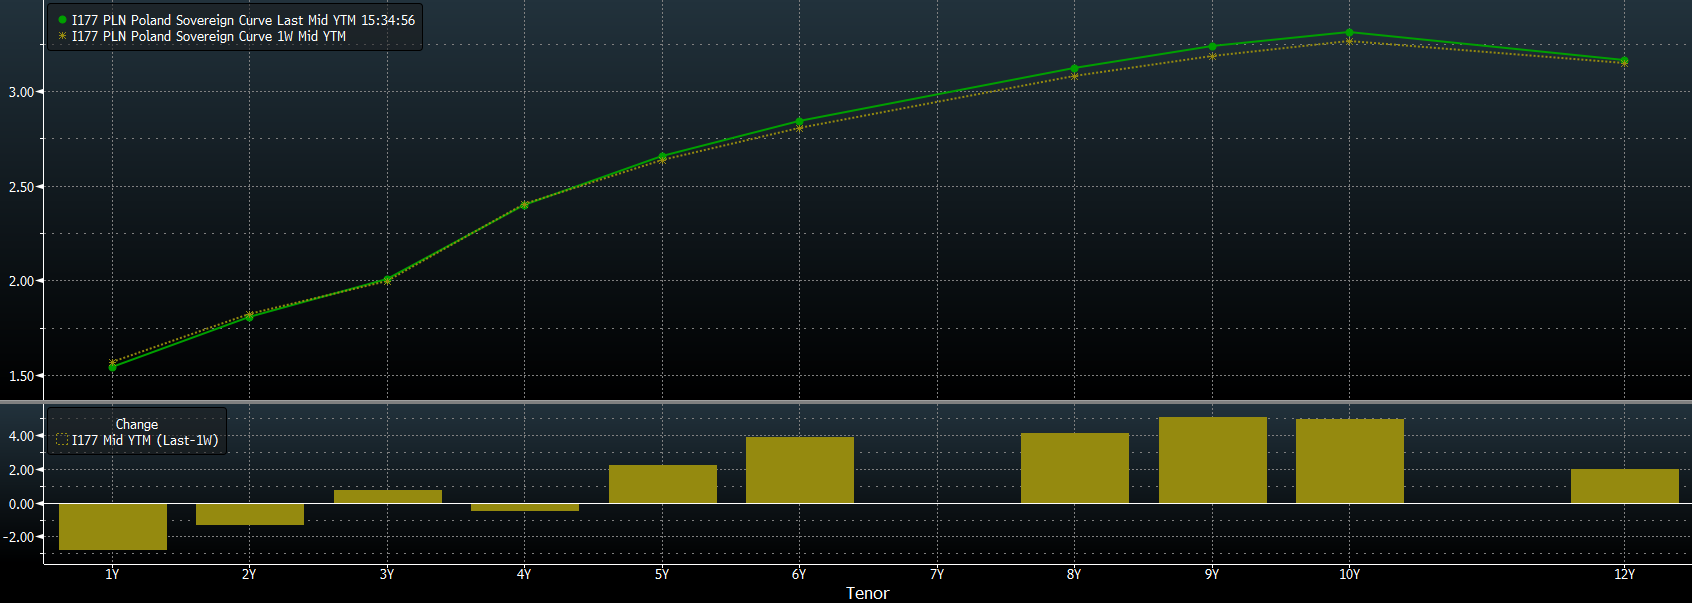The image size is (1692, 603).
Task: Click the negative change bar at 1Y
Action: point(113,526)
